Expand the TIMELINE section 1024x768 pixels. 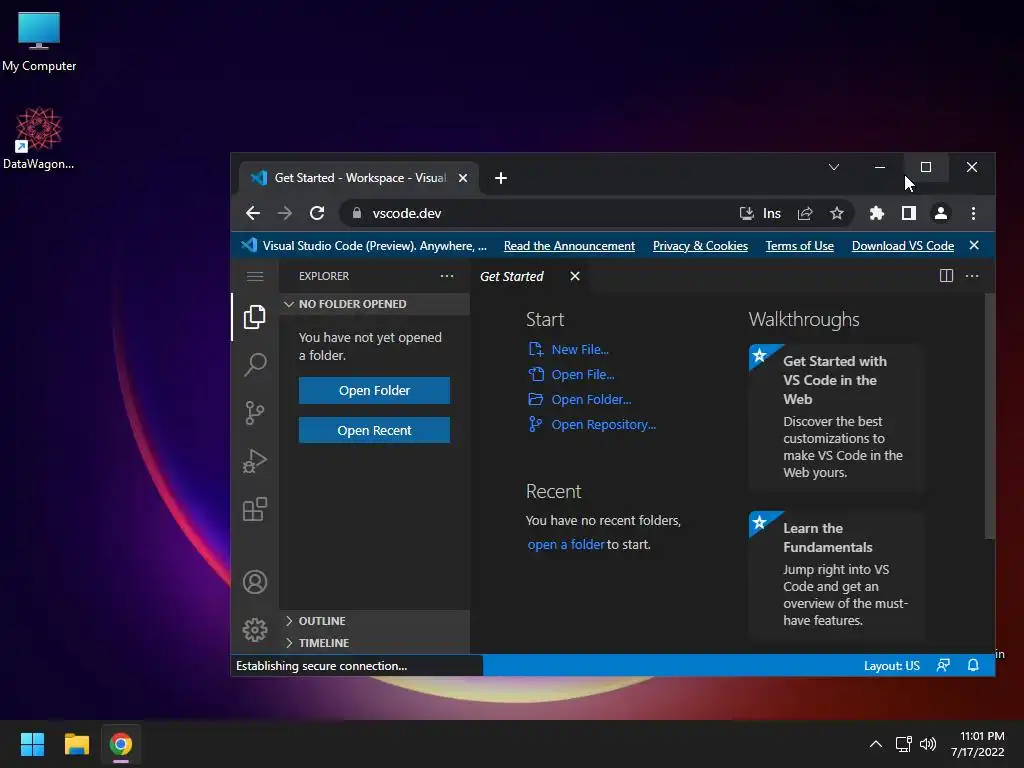[374, 643]
